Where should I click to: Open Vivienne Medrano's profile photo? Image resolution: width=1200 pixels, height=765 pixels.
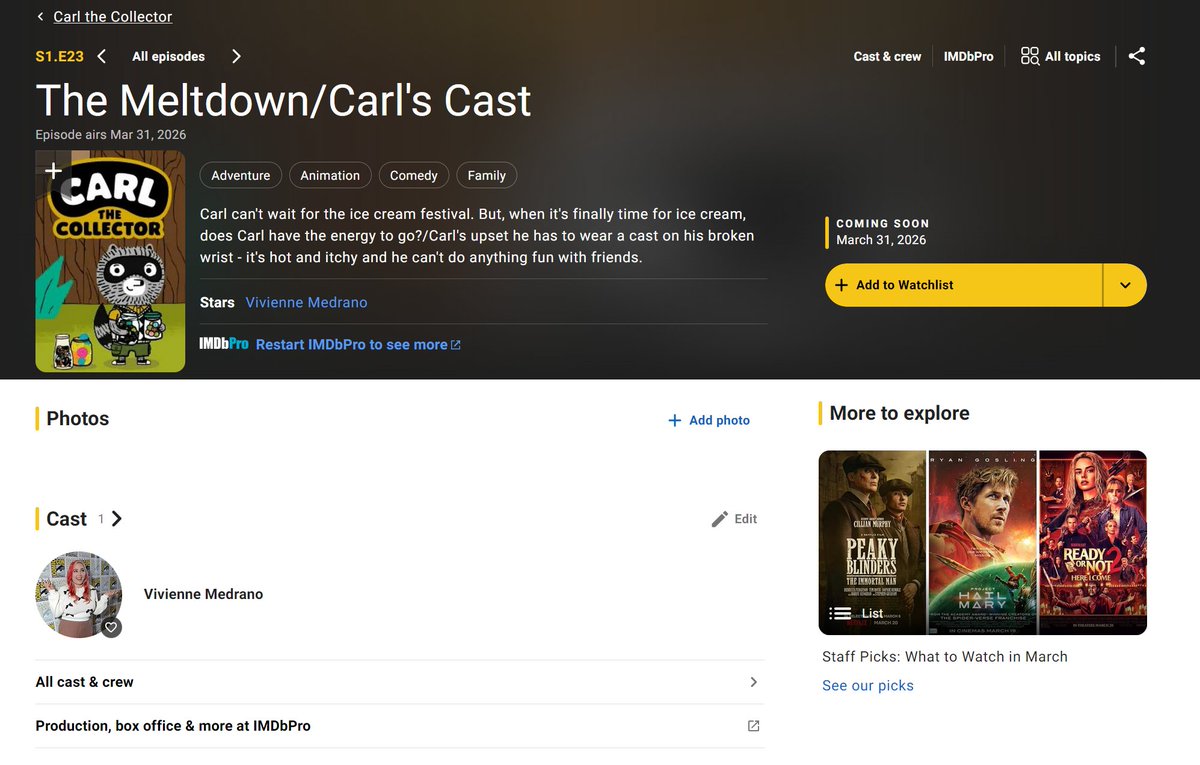pyautogui.click(x=79, y=594)
